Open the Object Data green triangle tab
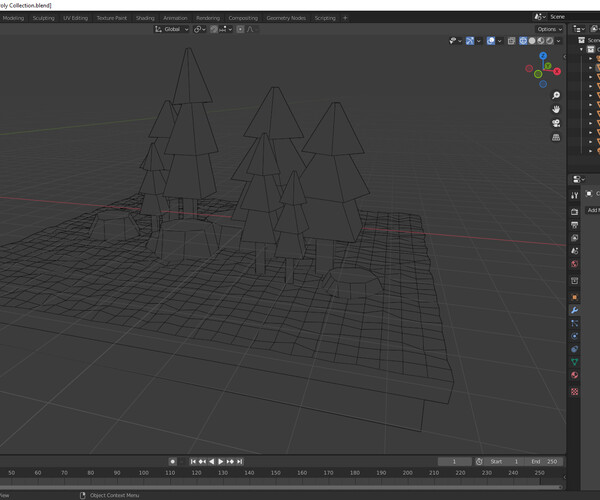600x500 pixels. tap(575, 362)
